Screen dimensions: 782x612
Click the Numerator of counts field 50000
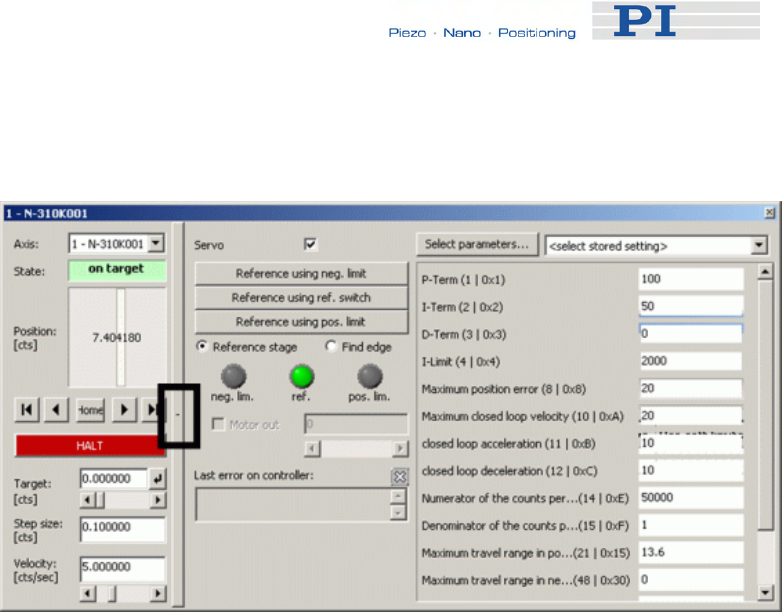691,498
